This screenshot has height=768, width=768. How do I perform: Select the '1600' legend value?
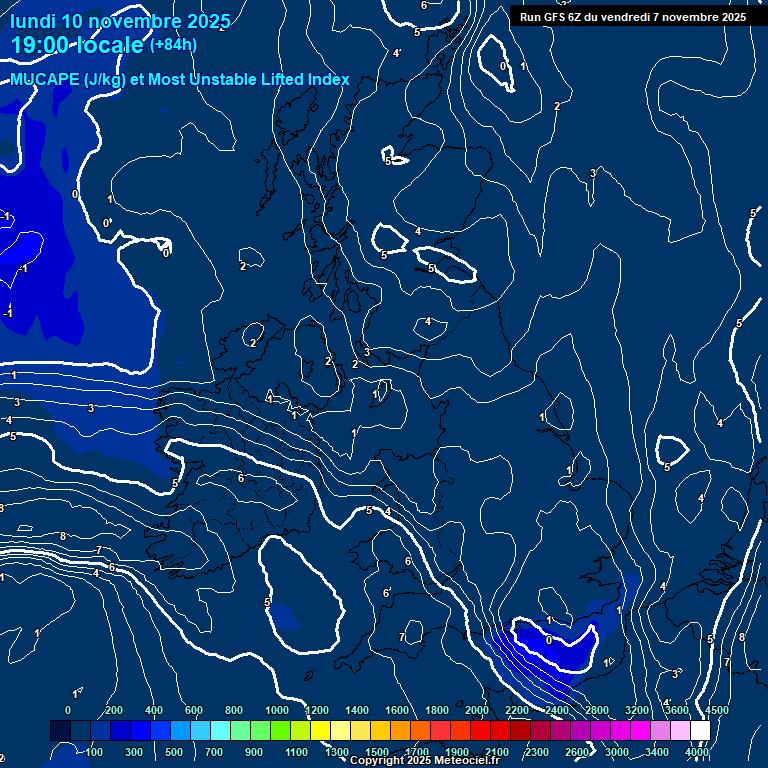(x=397, y=710)
